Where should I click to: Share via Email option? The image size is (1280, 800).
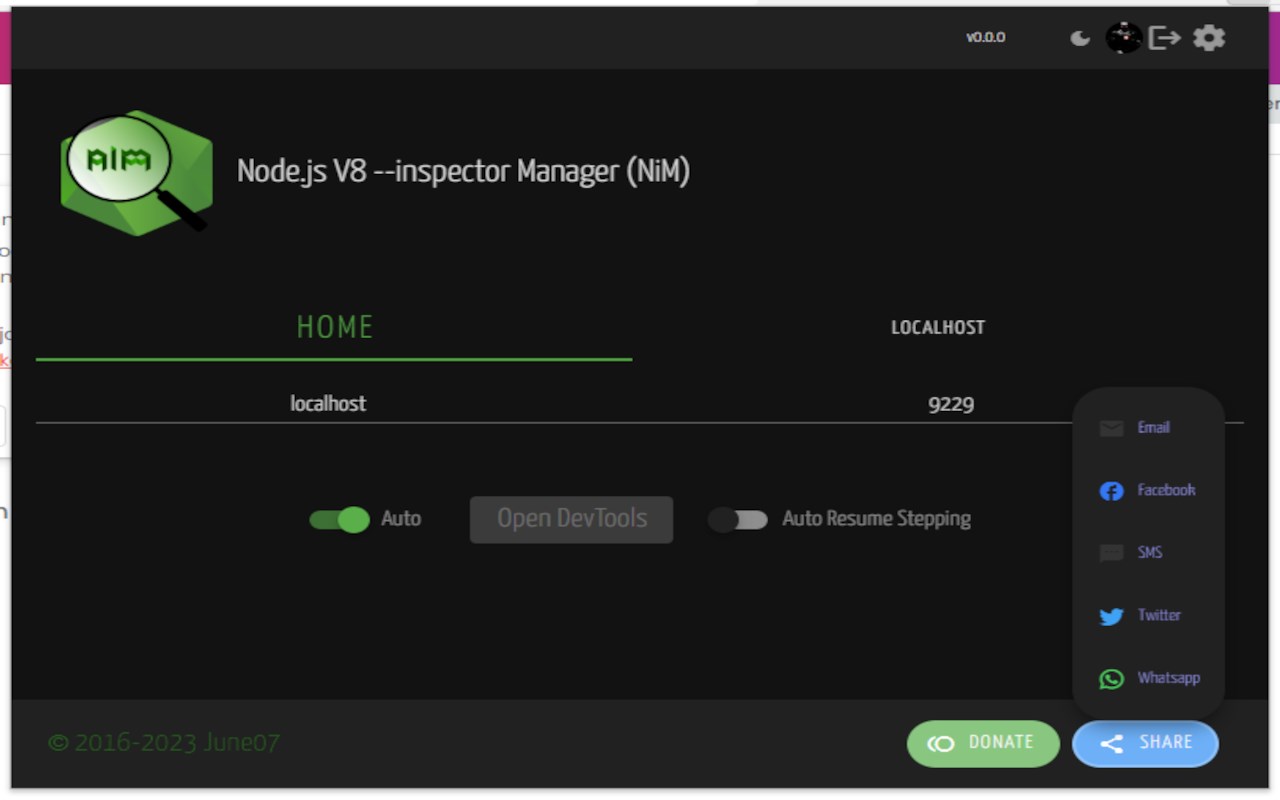(1148, 428)
